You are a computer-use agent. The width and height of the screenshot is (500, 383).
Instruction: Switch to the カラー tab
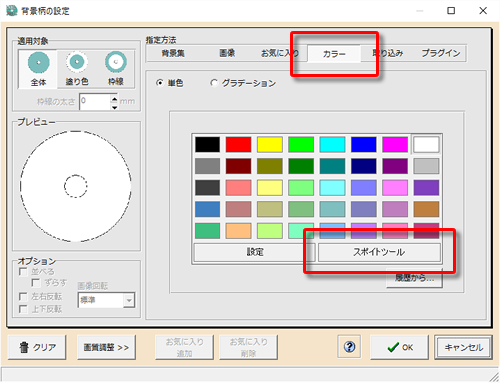tap(334, 54)
